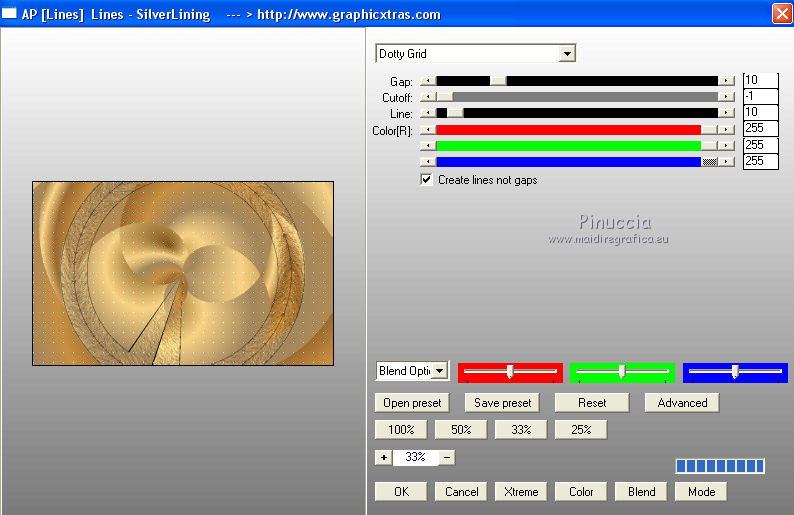Click the Blend button
794x515 pixels.
[x=641, y=492]
